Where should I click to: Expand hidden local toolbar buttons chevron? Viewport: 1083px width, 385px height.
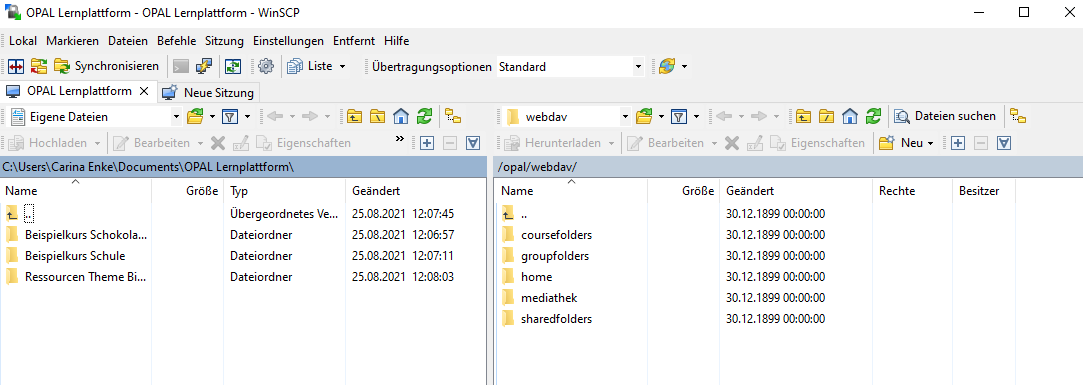pyautogui.click(x=399, y=139)
